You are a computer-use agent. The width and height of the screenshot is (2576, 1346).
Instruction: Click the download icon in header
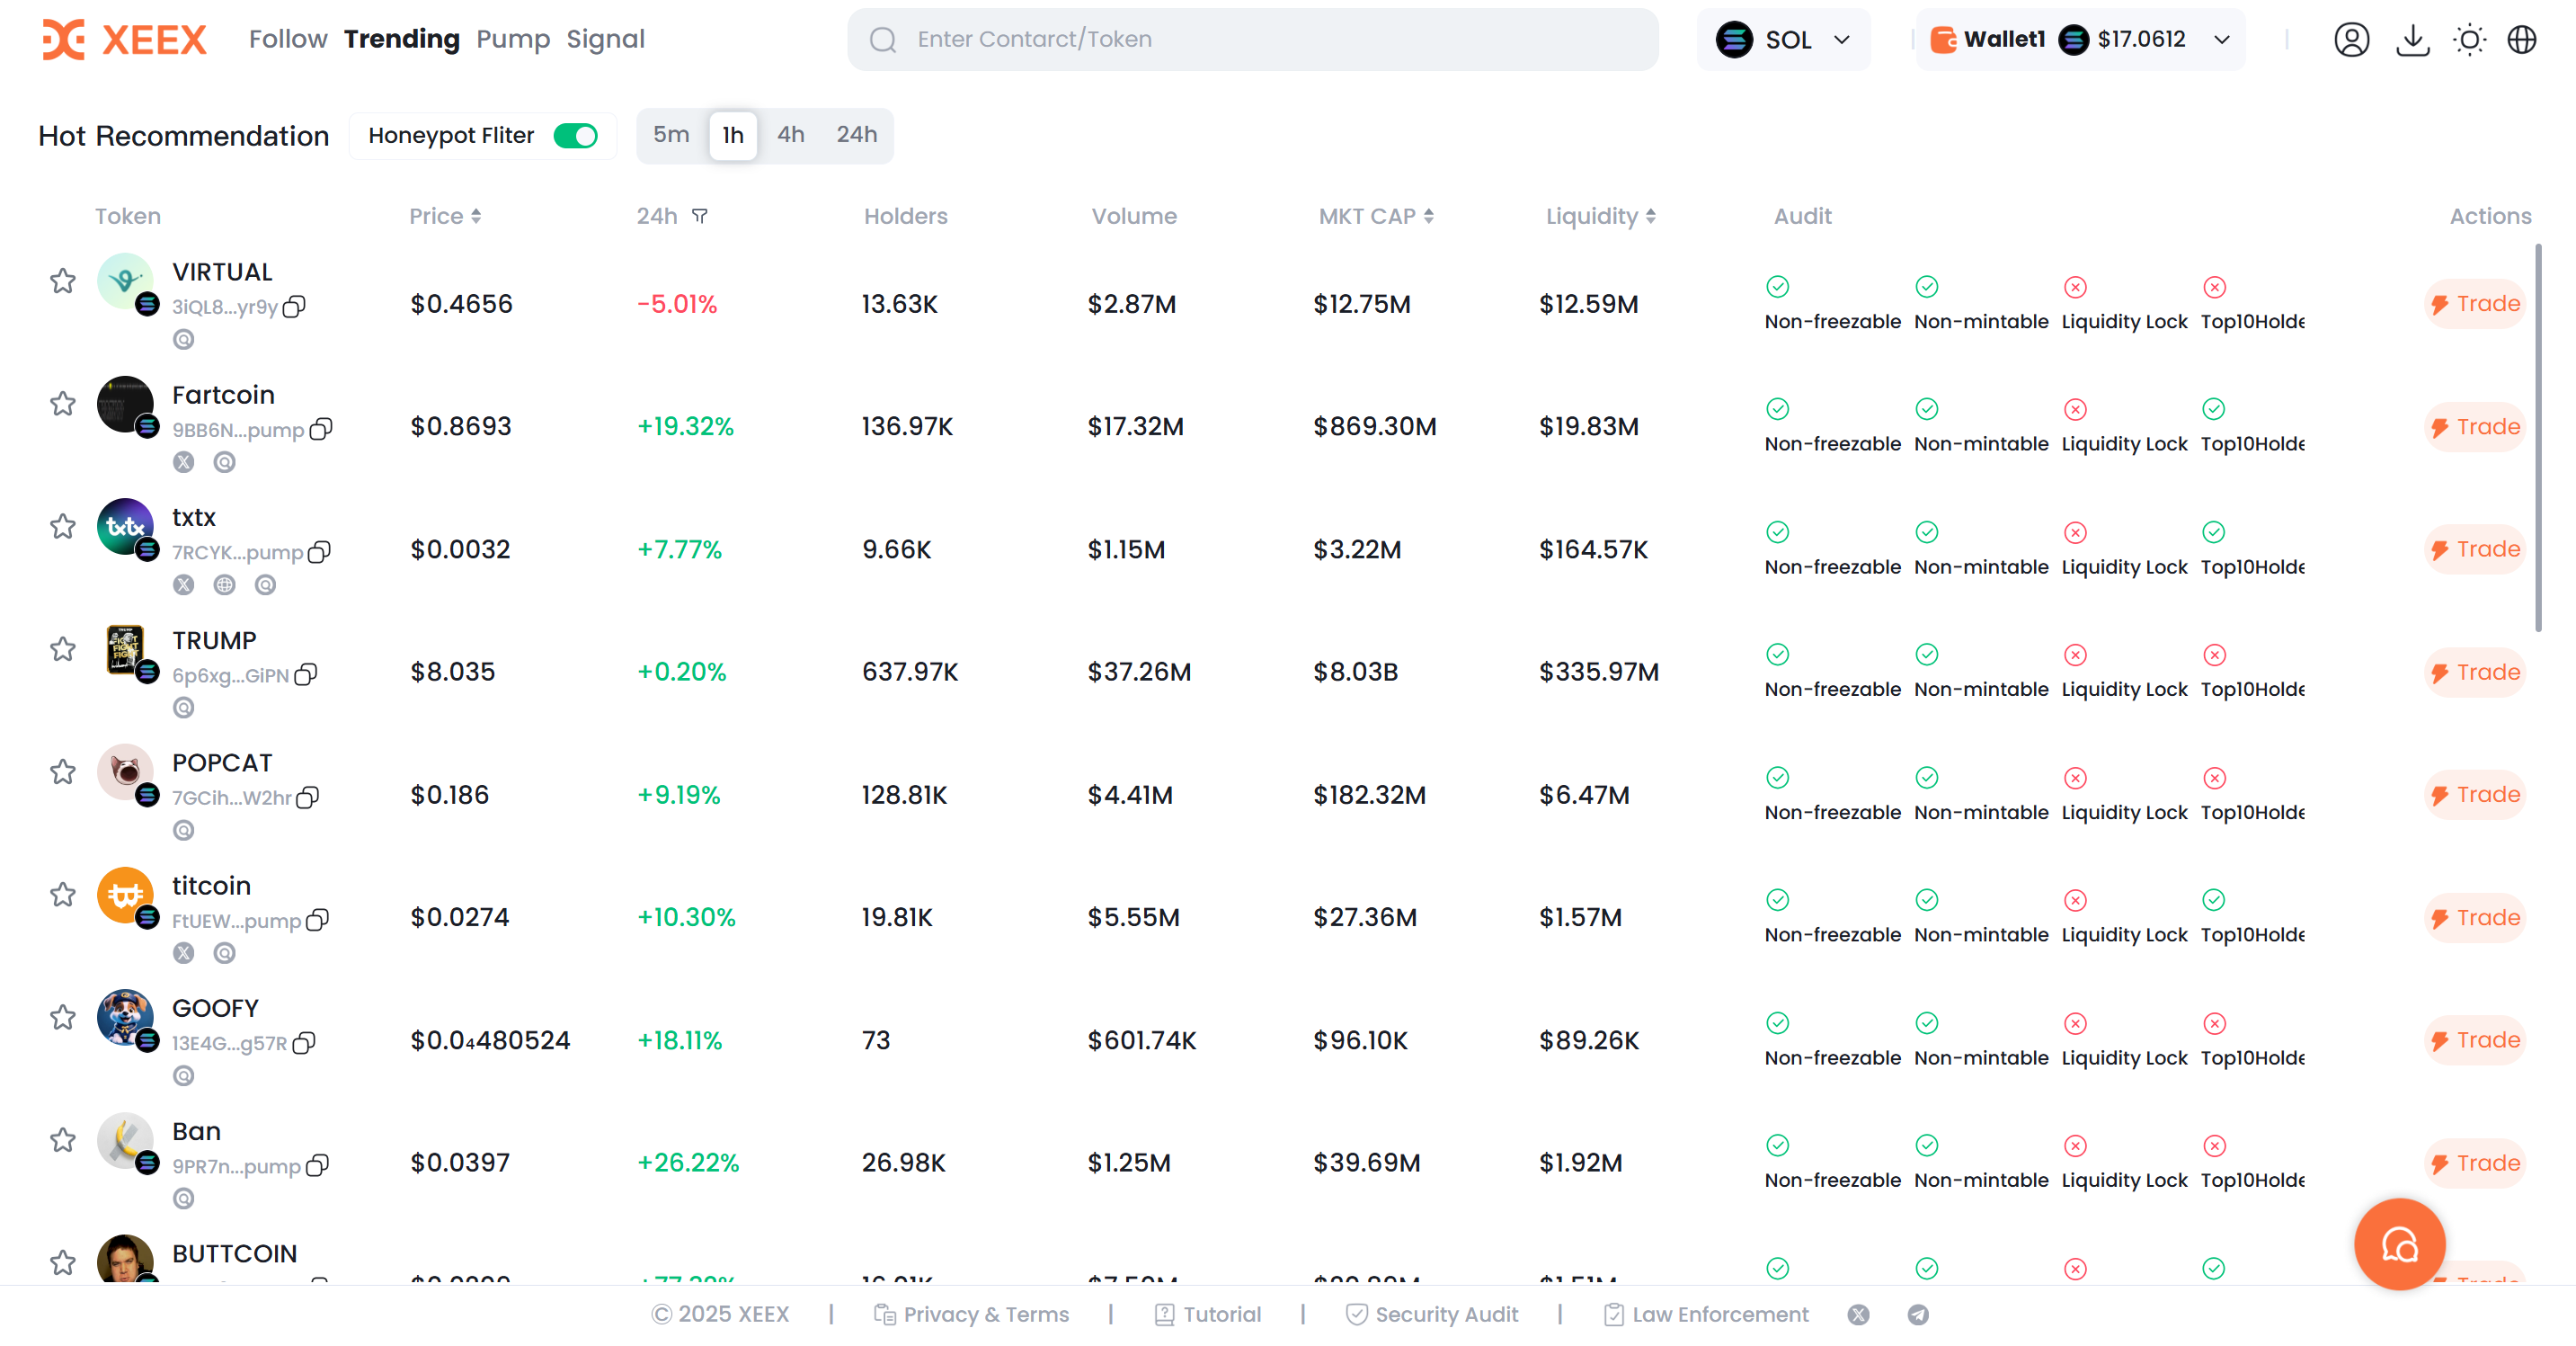[x=2412, y=40]
